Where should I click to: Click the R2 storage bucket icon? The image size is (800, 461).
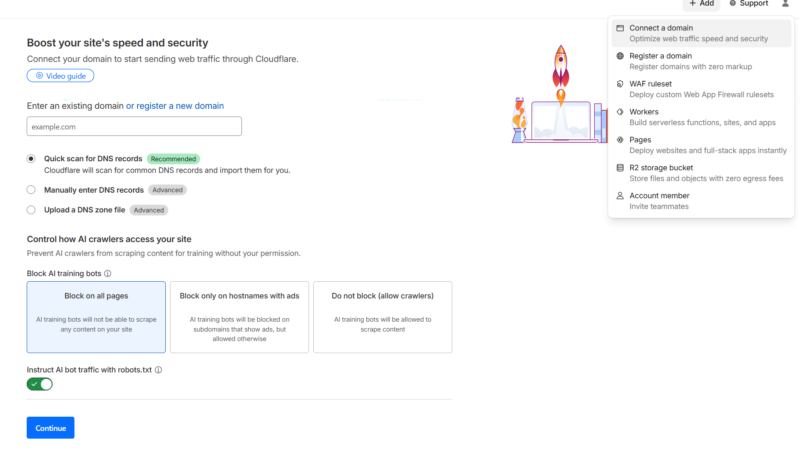click(620, 168)
